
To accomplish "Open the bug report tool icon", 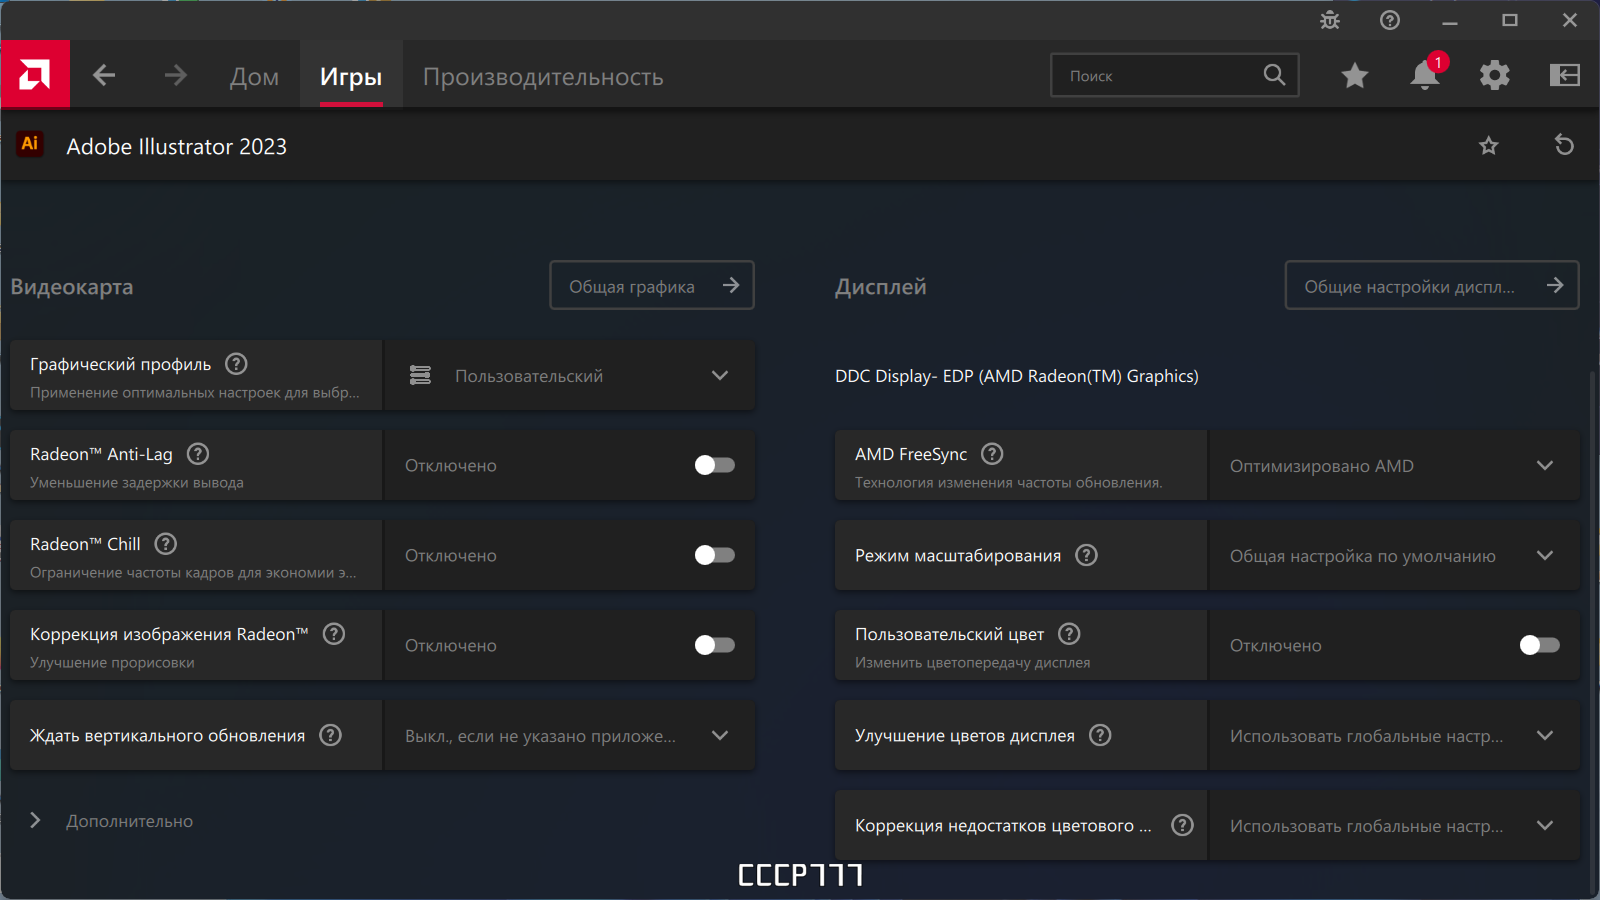I will click(1330, 20).
